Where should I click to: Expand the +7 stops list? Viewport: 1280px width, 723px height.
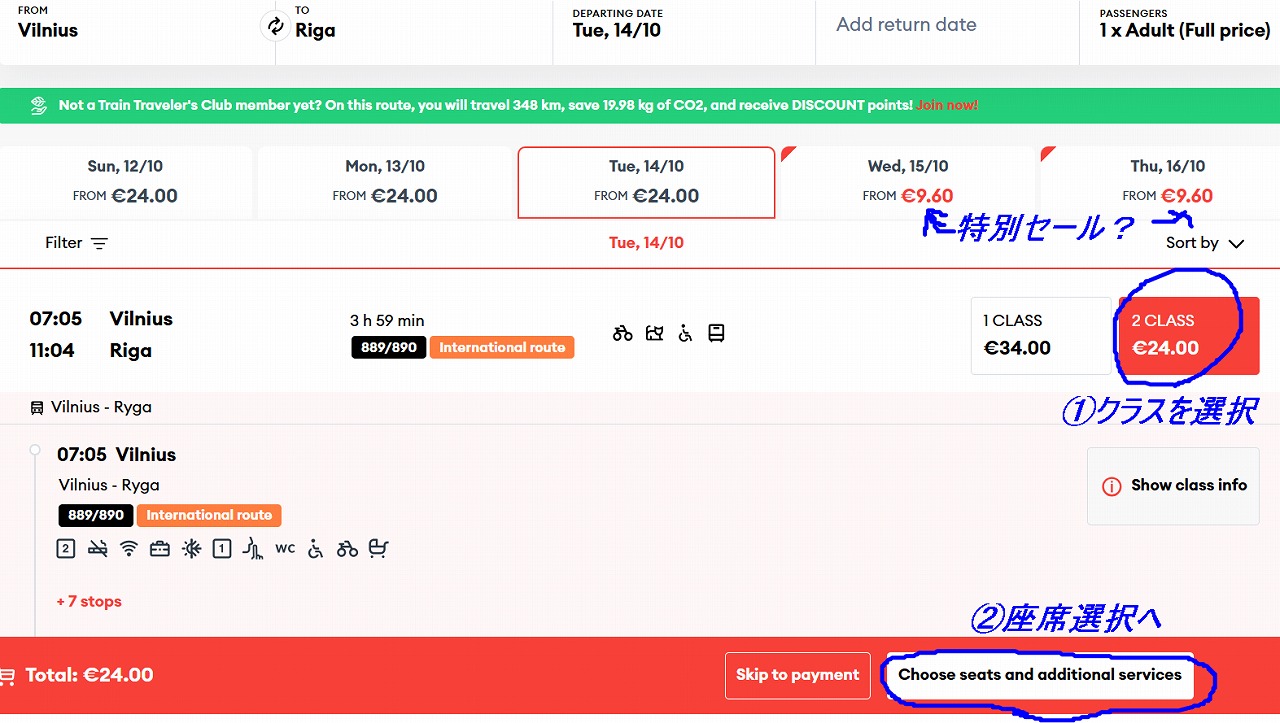(89, 601)
